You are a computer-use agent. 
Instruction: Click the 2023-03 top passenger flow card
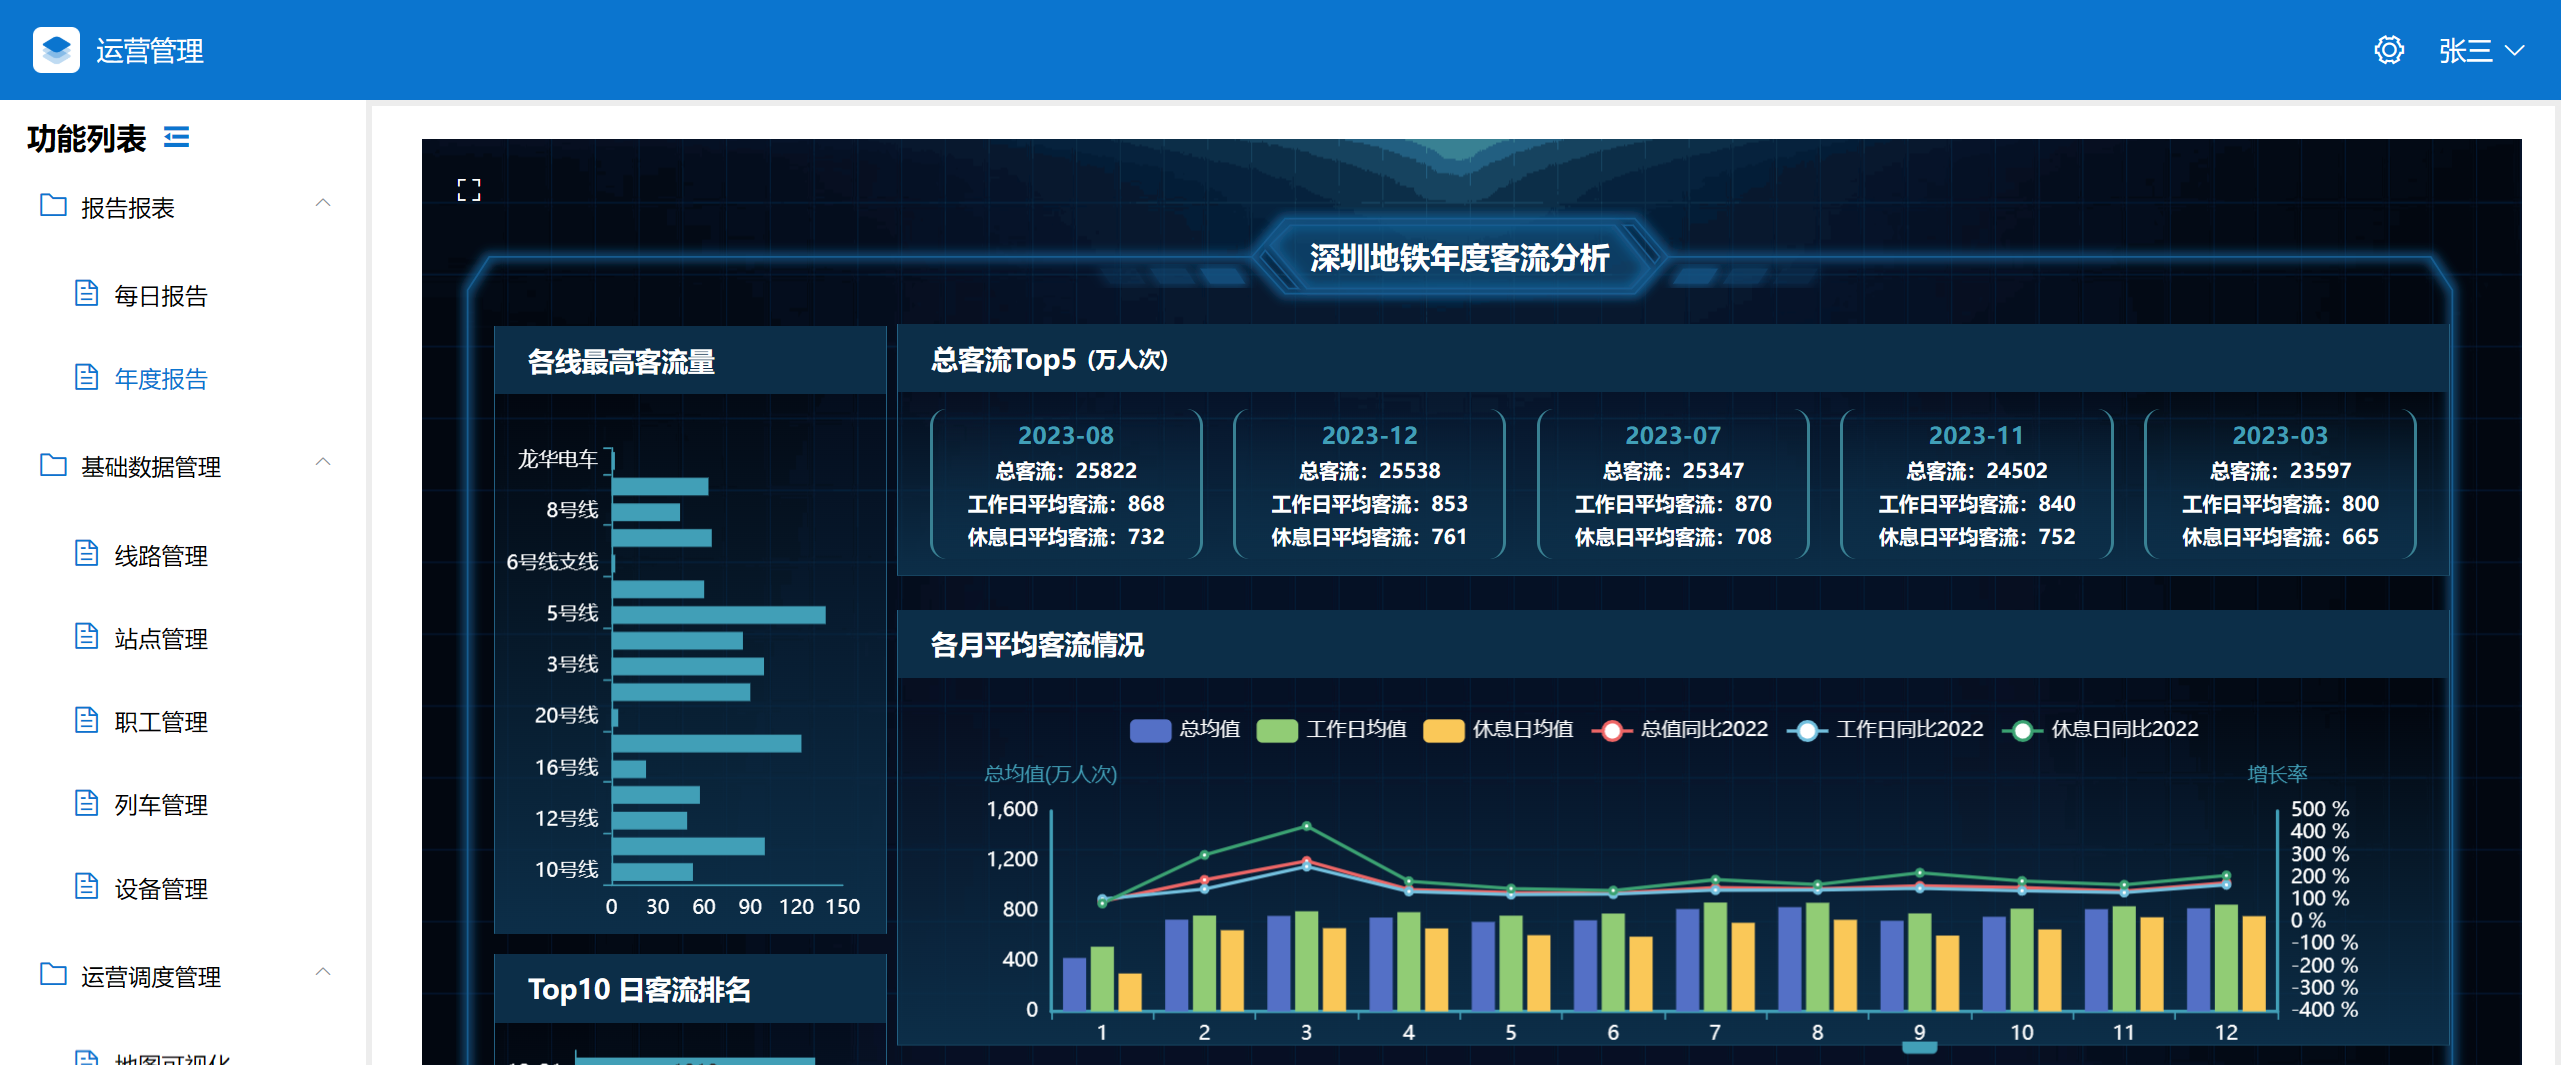coord(2281,485)
